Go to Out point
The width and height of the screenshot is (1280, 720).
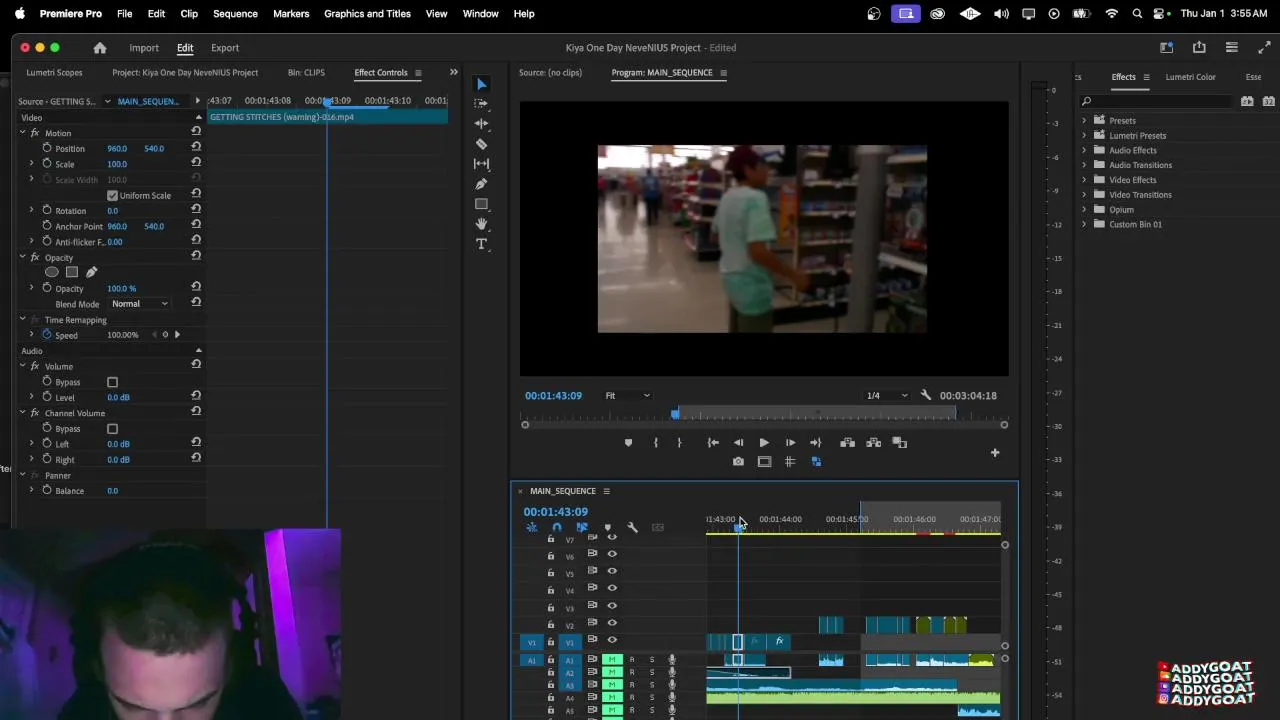tap(816, 443)
